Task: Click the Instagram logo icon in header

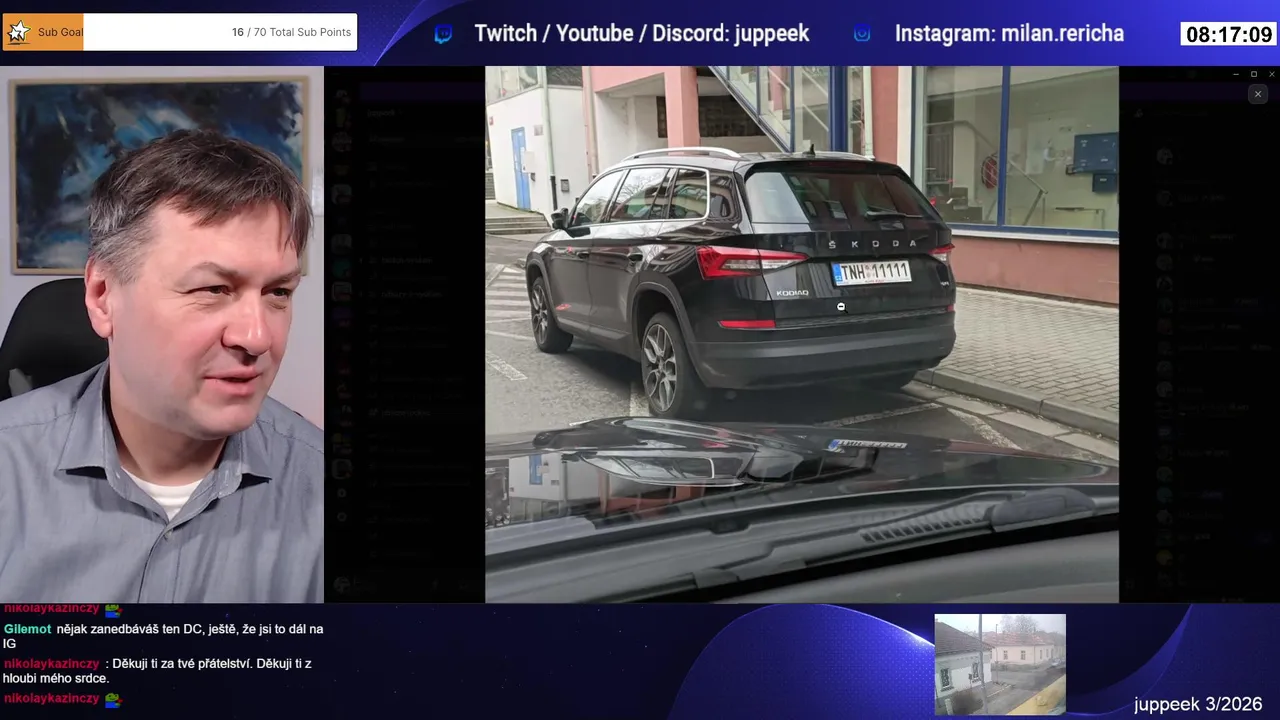Action: [862, 34]
